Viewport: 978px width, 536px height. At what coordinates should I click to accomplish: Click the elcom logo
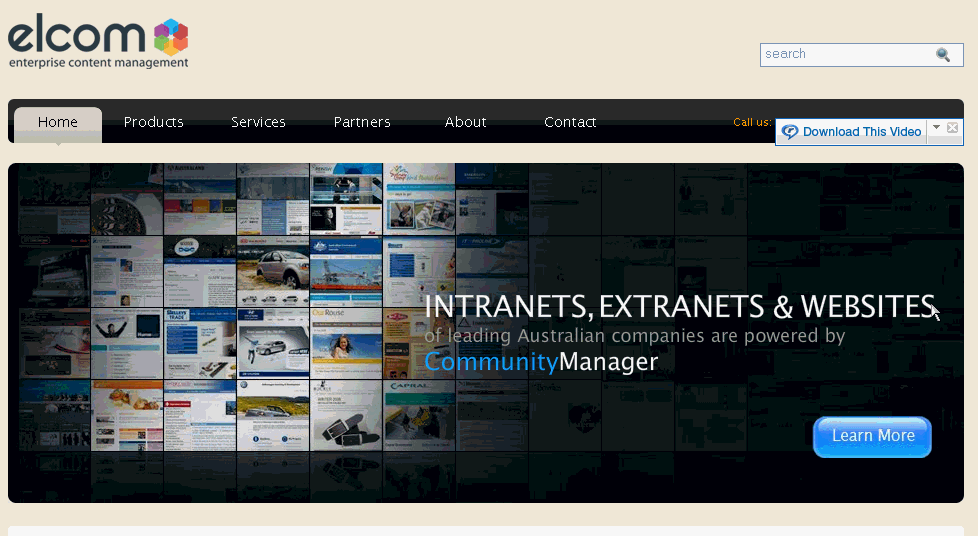click(x=98, y=40)
